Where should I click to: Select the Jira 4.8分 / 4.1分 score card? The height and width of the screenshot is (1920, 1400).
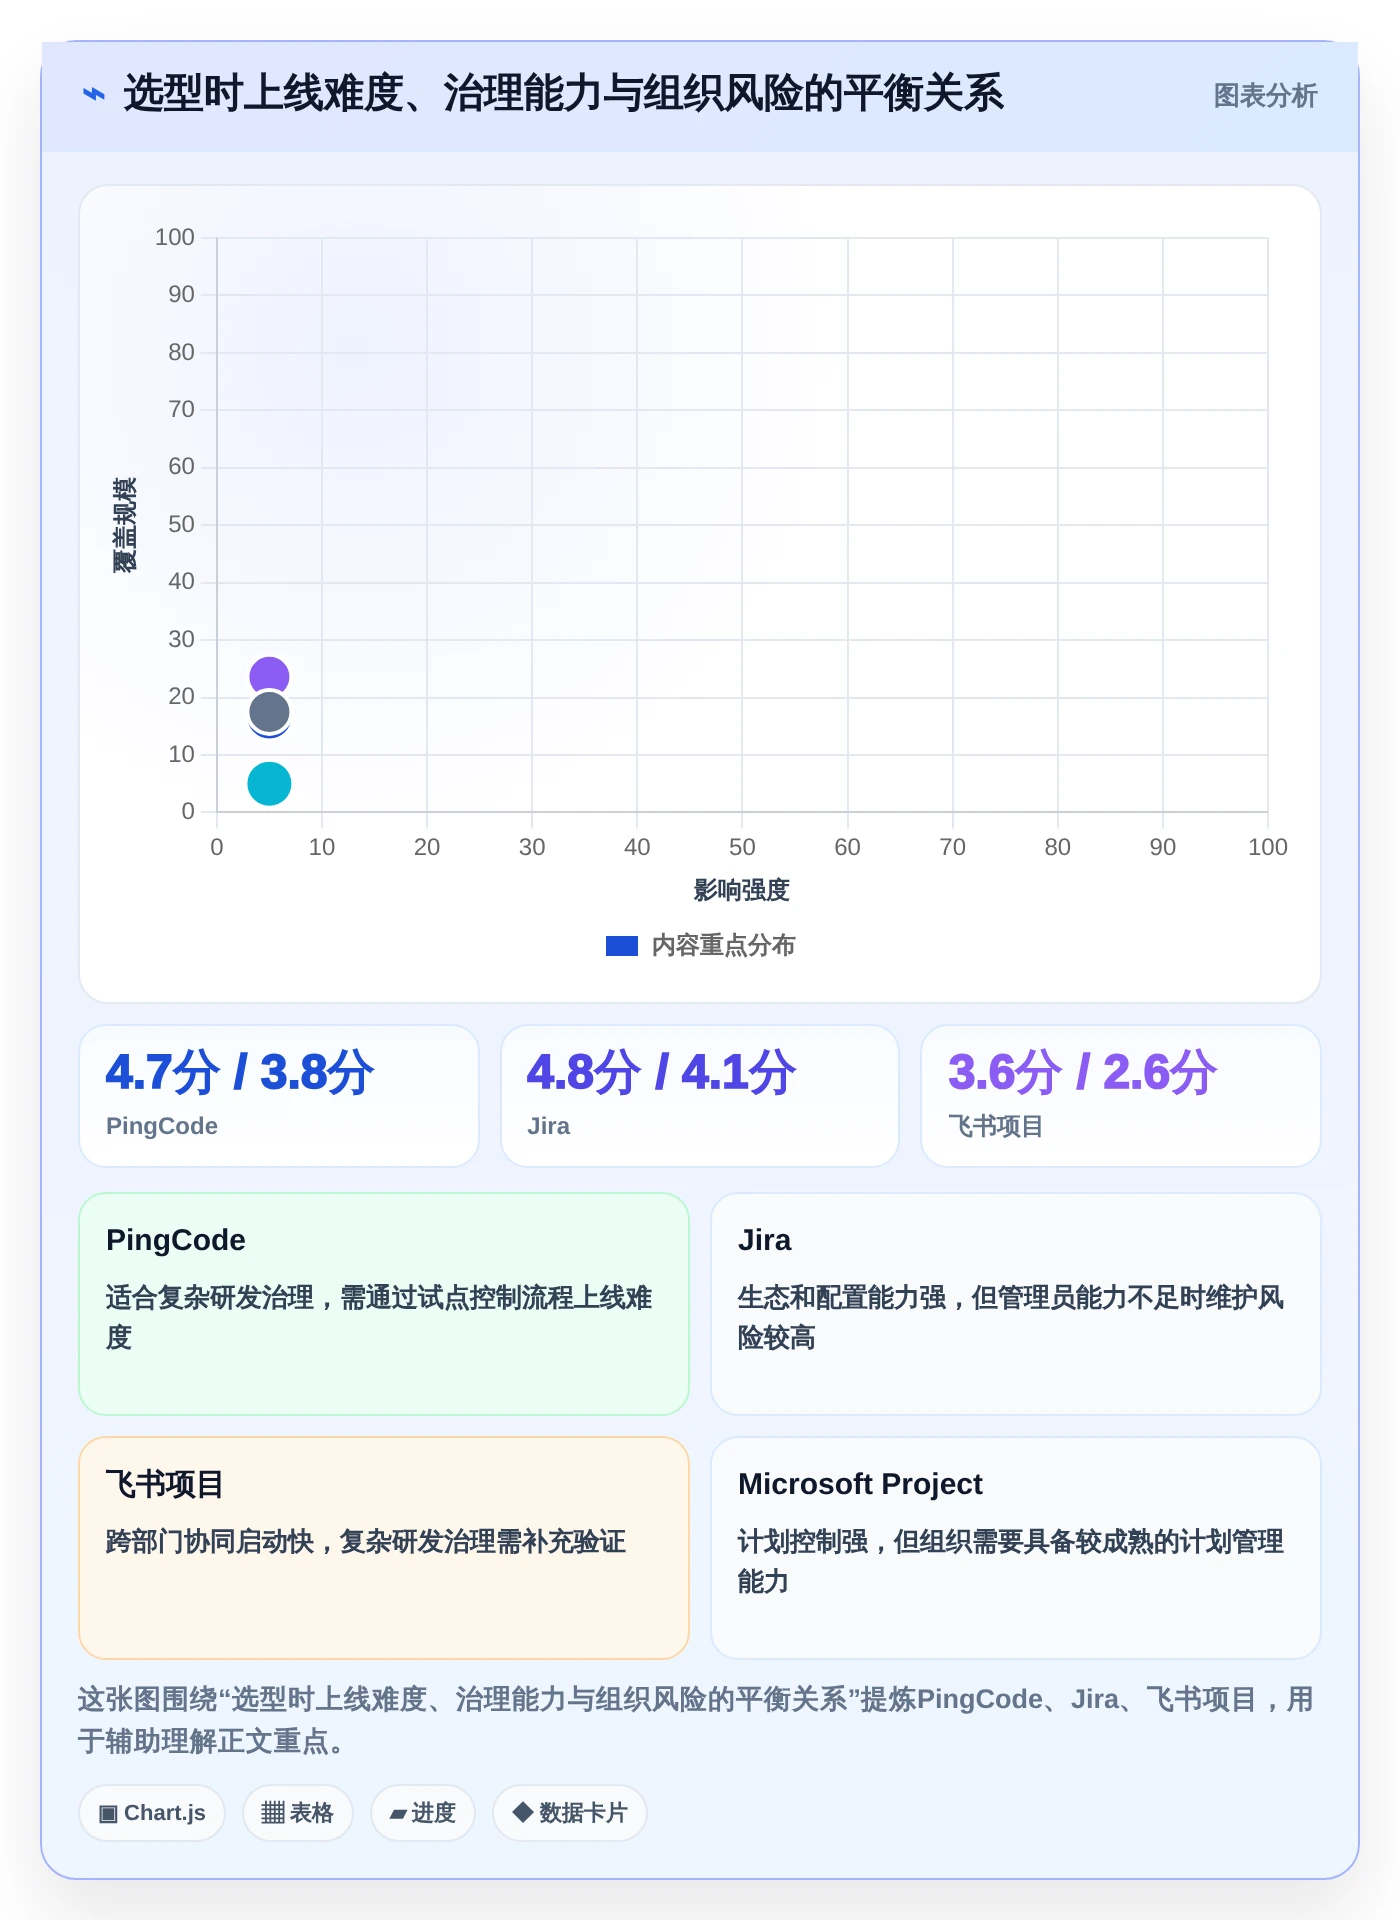700,1096
